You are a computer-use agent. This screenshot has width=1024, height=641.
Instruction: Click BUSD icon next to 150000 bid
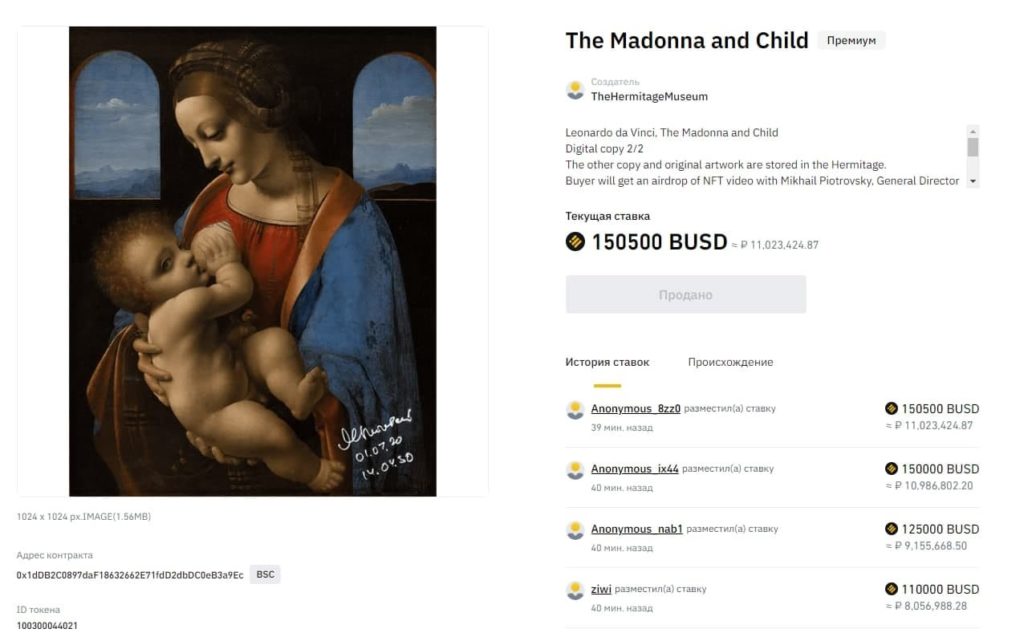(892, 469)
